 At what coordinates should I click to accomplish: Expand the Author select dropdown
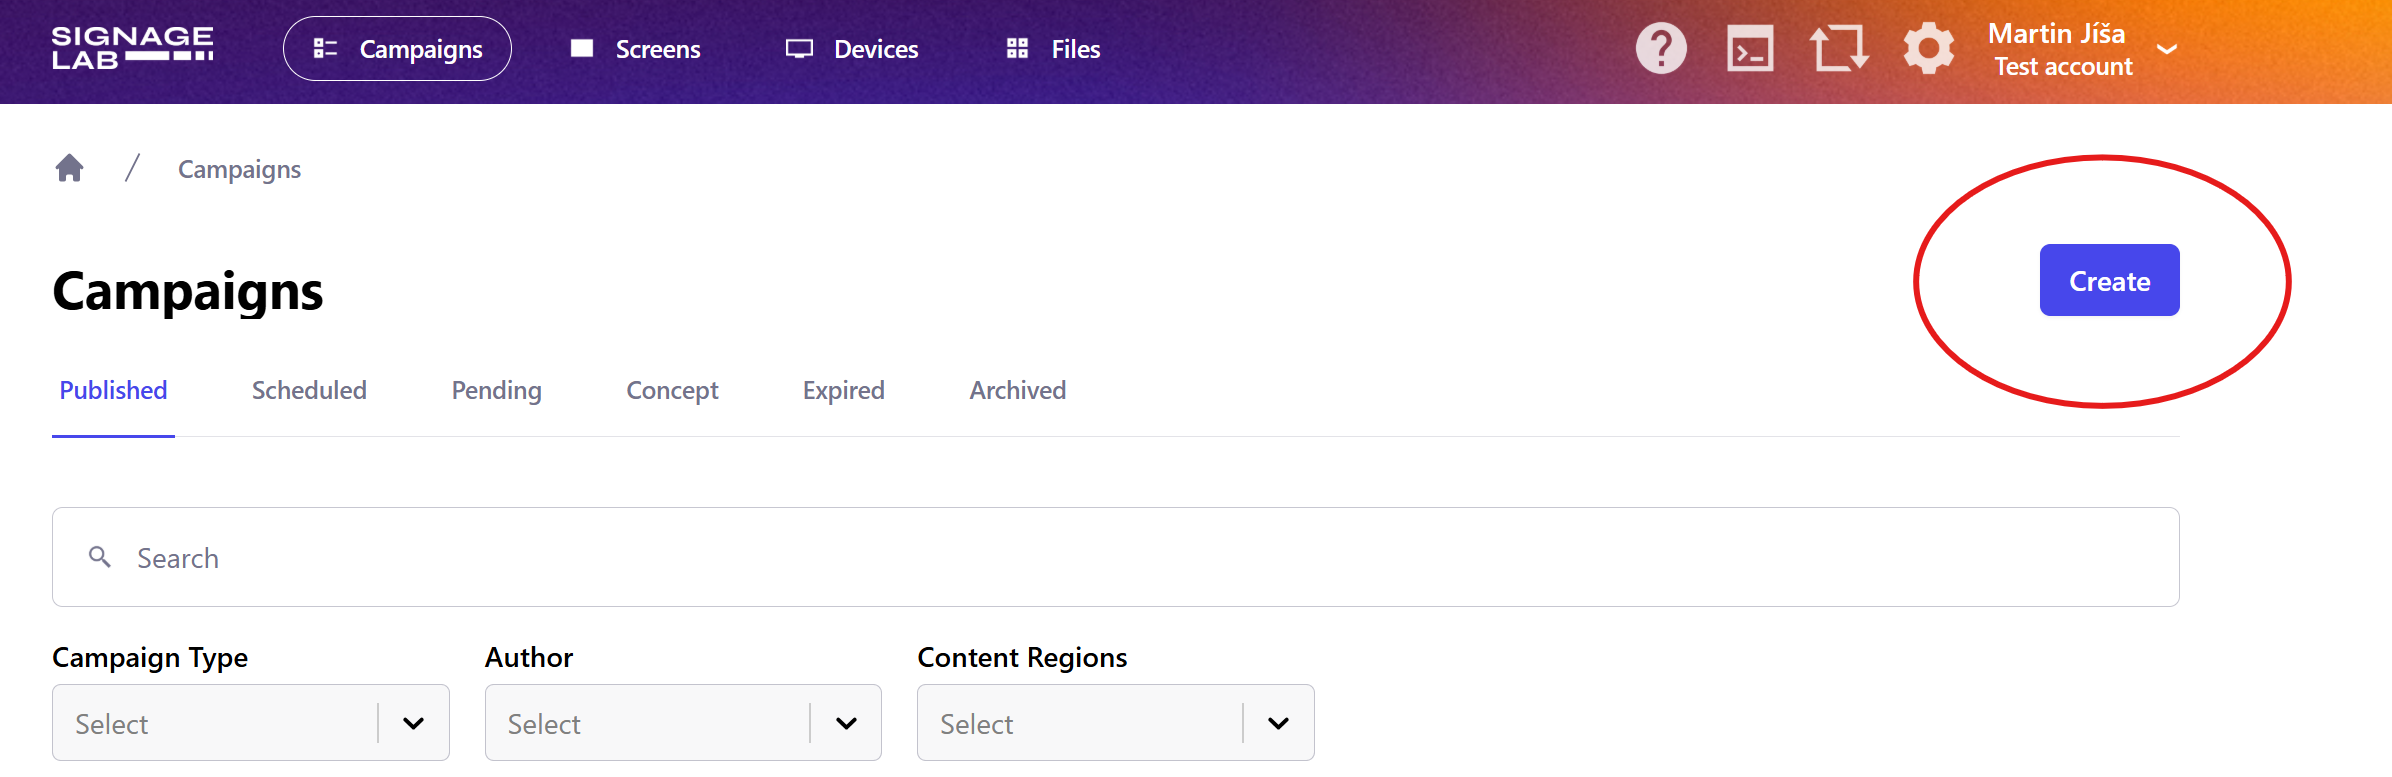coord(683,722)
